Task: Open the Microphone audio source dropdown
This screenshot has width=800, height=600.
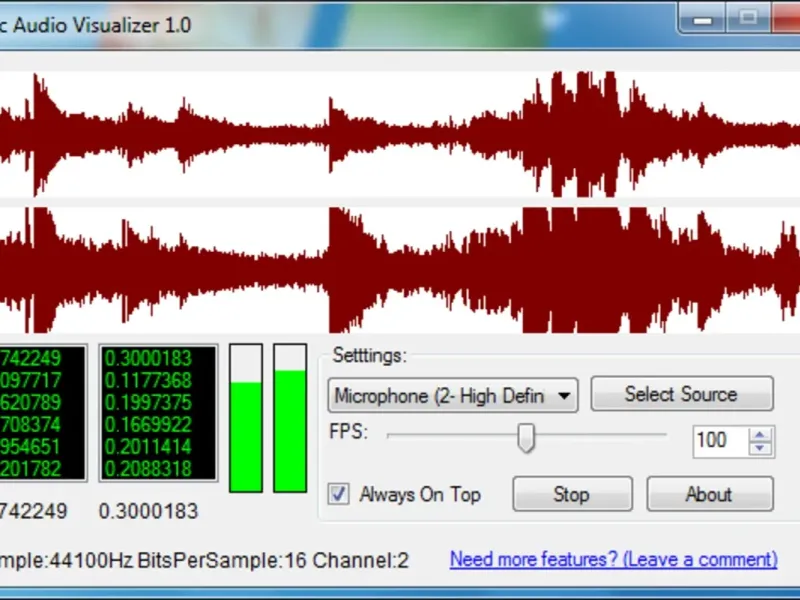Action: [x=453, y=395]
